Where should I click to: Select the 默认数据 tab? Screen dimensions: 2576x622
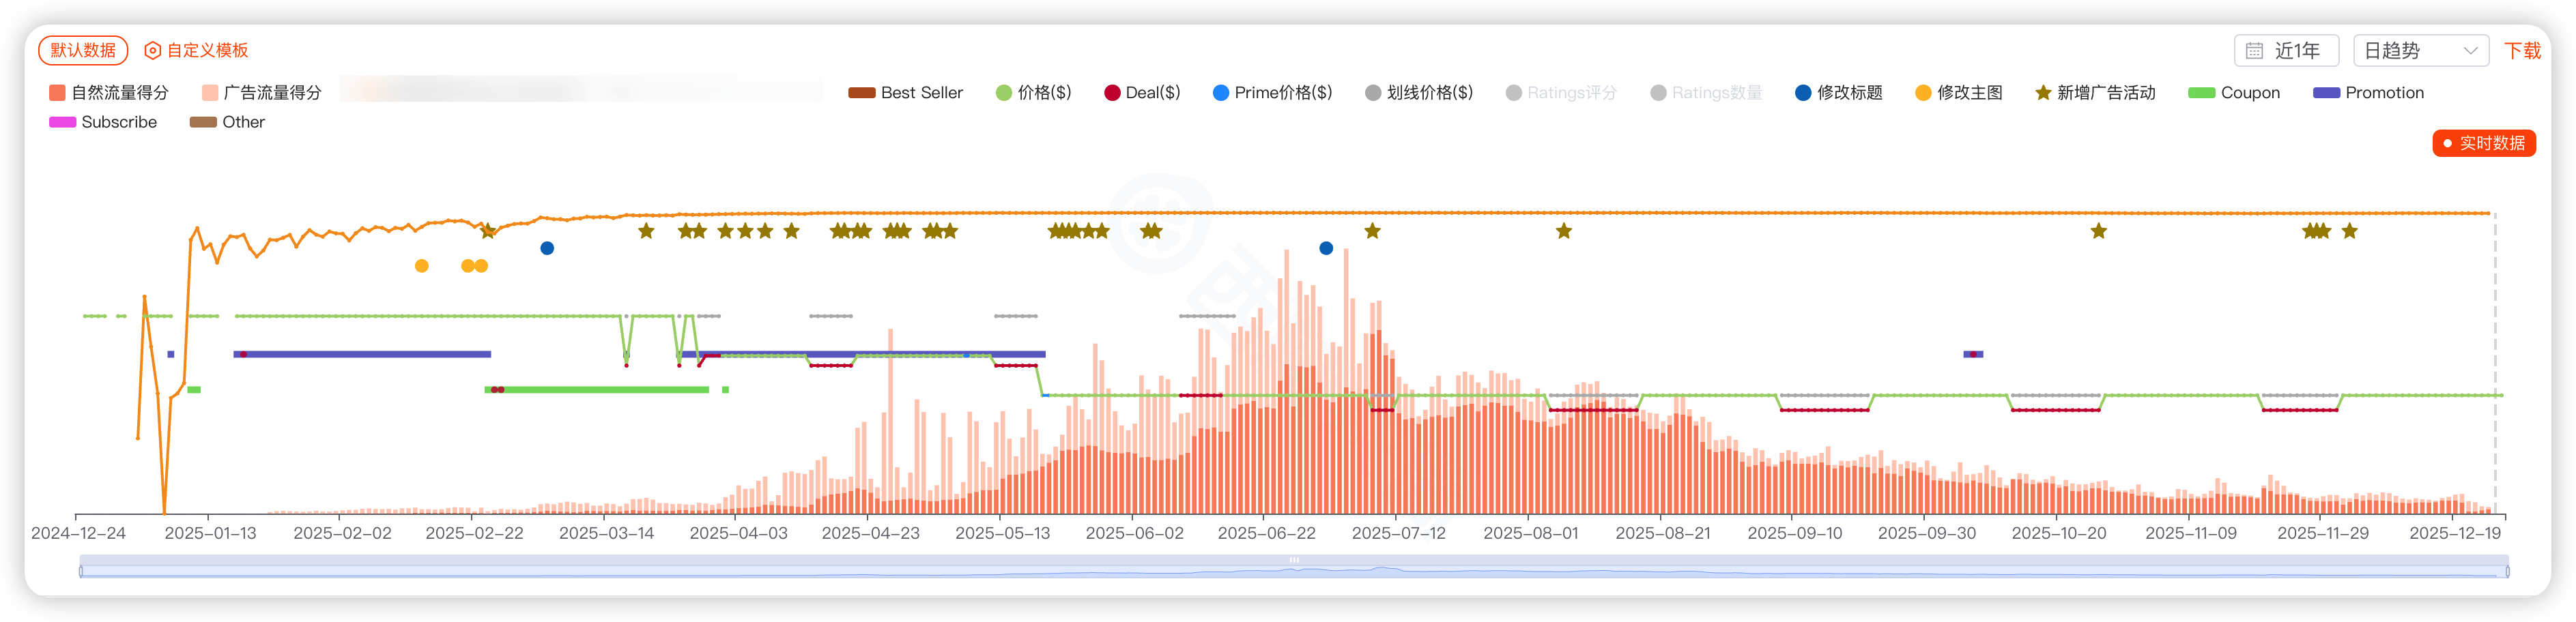coord(83,50)
